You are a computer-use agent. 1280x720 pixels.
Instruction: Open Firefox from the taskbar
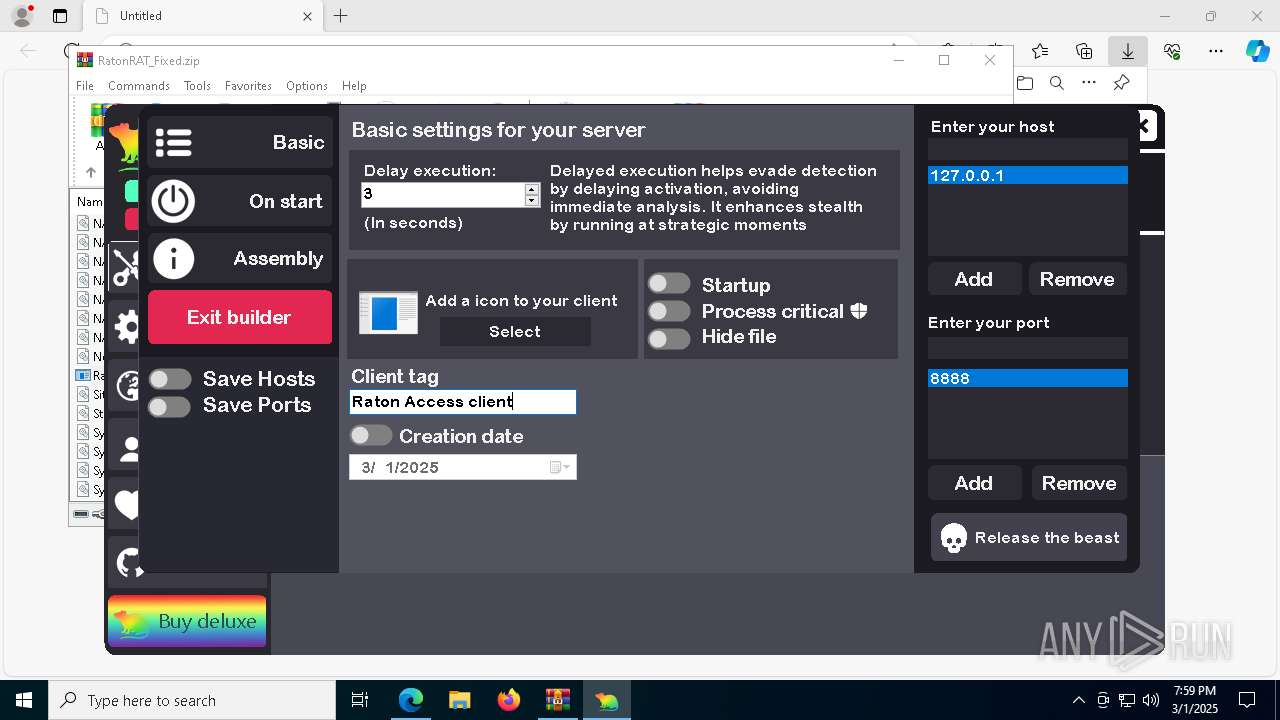tap(509, 700)
